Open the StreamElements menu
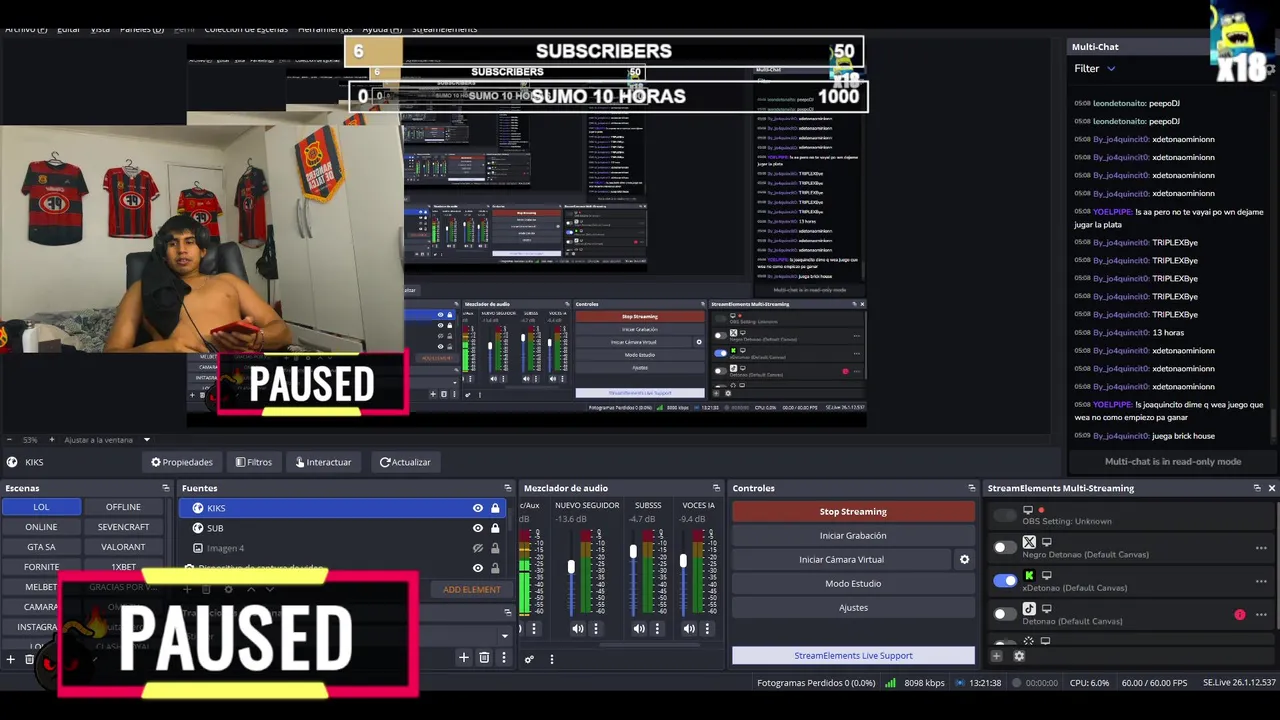 click(444, 29)
